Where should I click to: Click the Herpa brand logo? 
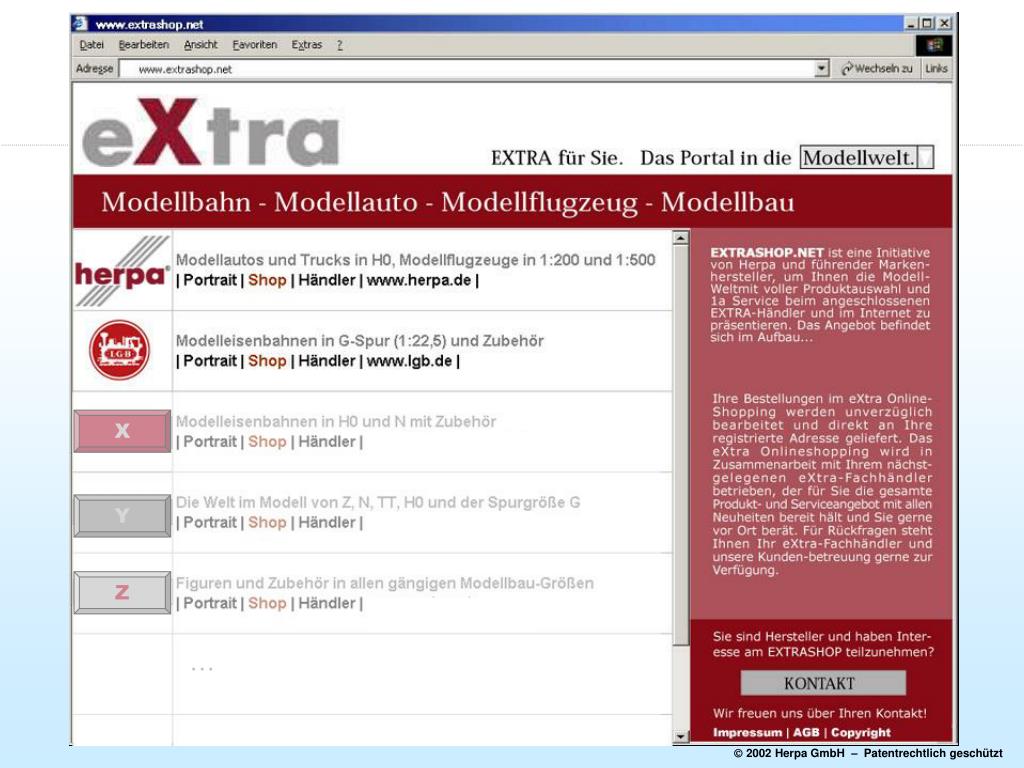point(122,271)
